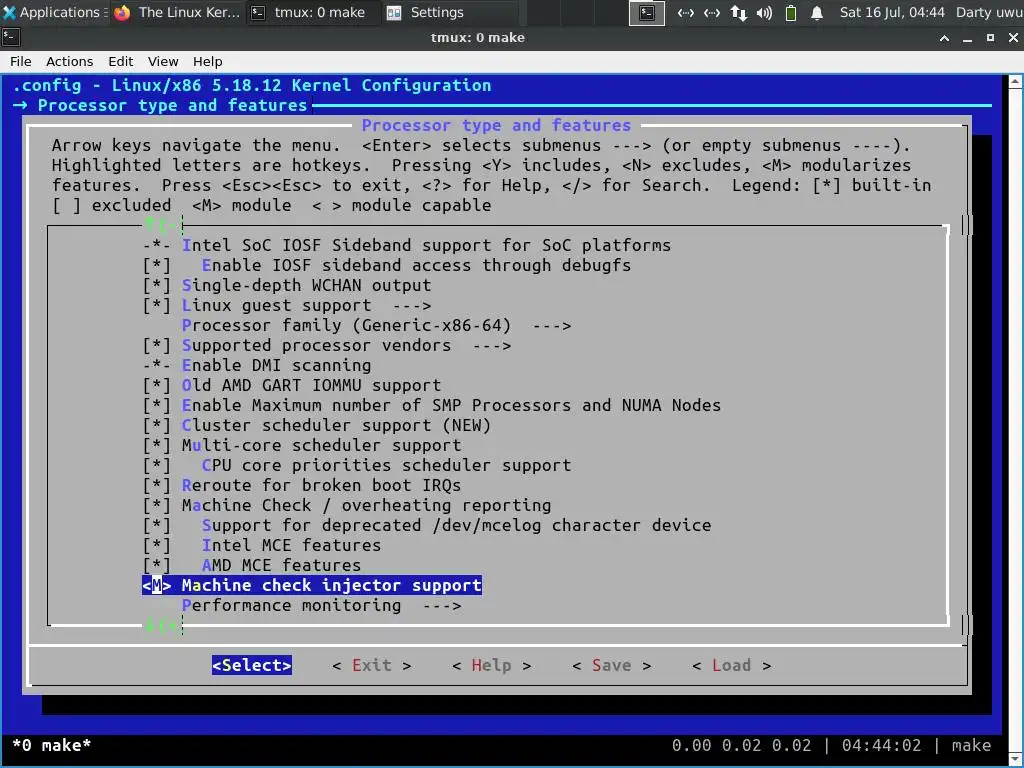1024x768 pixels.
Task: Toggle Old AMD GART IOMMU support
Action: 292,385
